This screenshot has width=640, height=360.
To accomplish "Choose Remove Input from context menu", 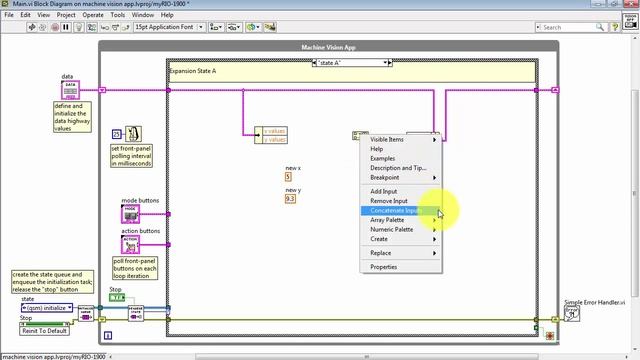I will point(401,201).
